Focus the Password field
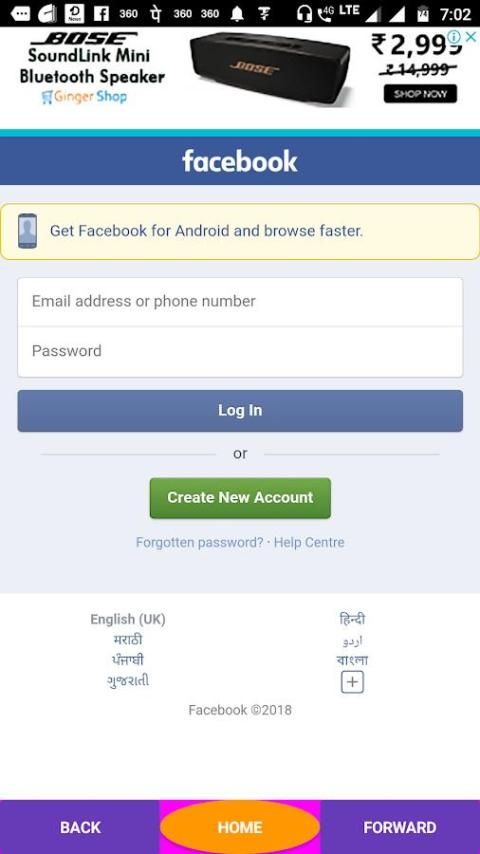Image resolution: width=480 pixels, height=854 pixels. coord(240,351)
